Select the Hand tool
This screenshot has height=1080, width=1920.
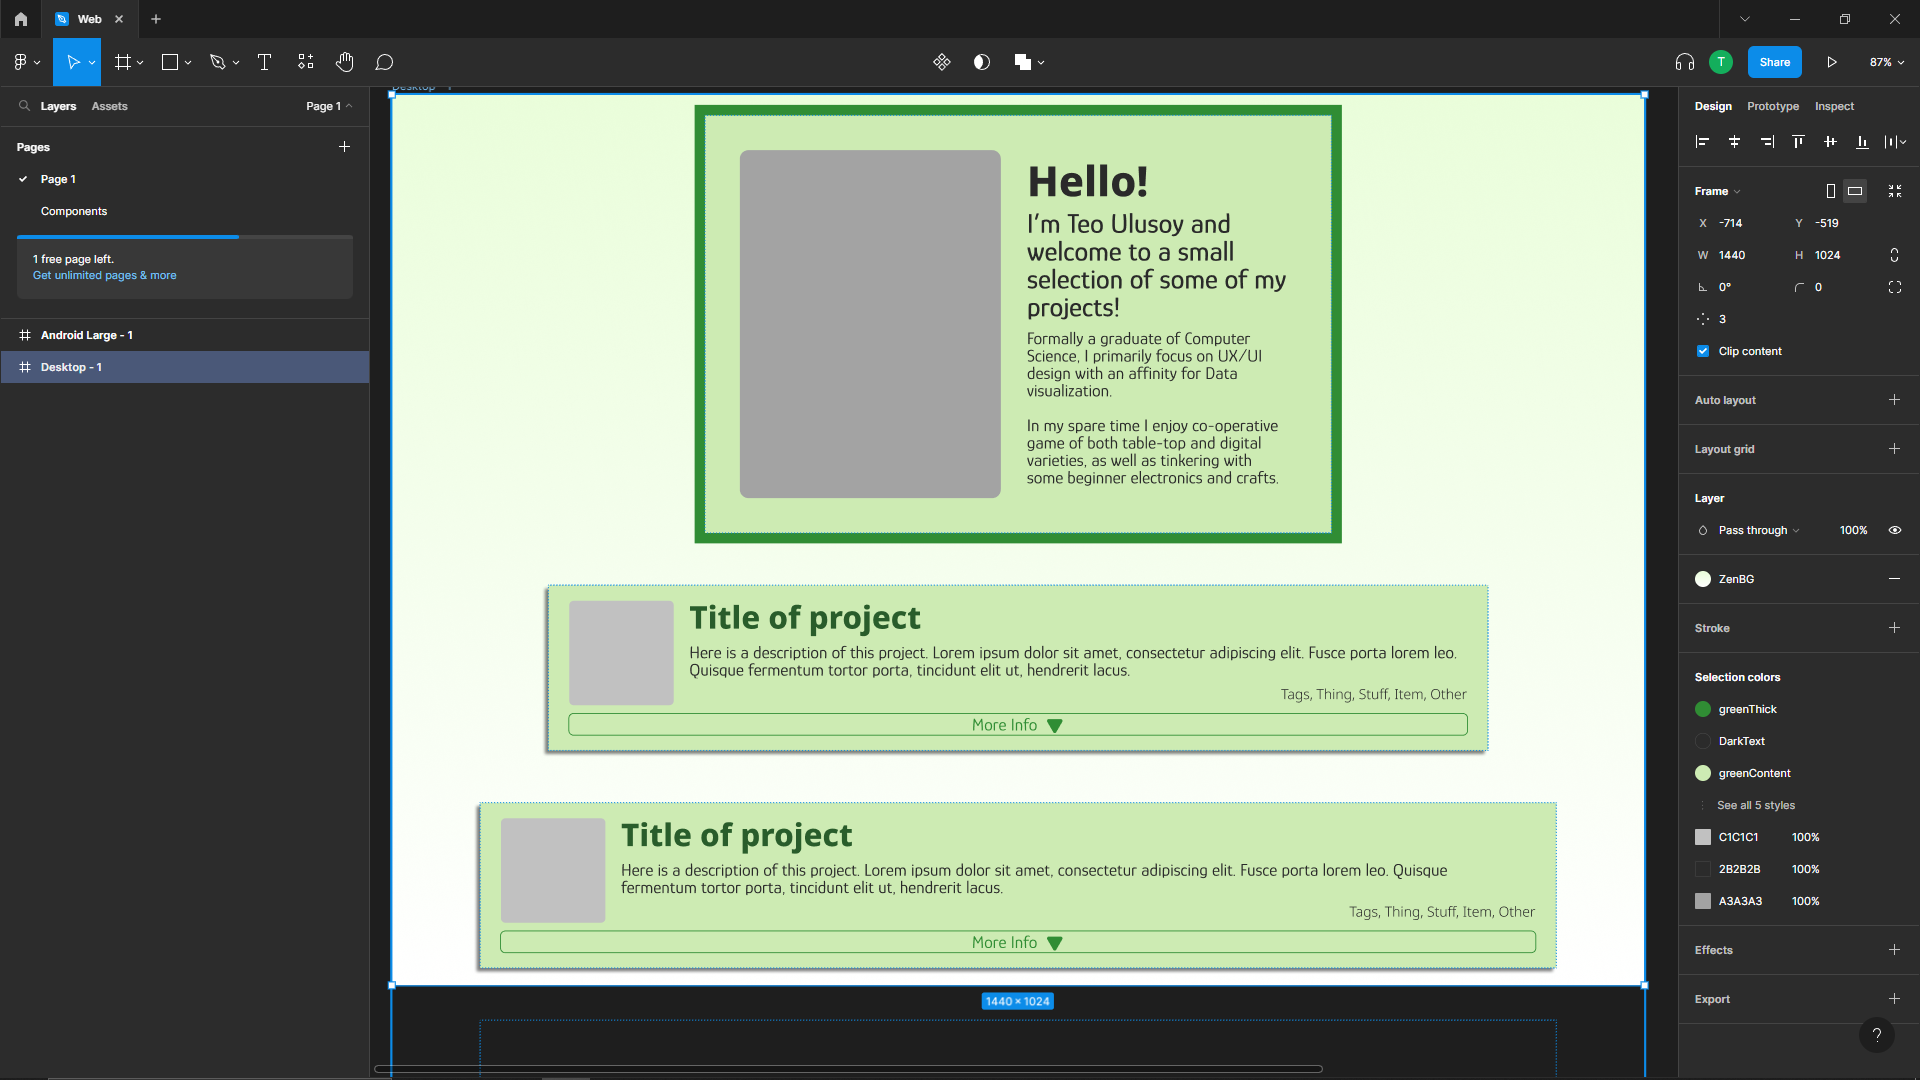[344, 62]
